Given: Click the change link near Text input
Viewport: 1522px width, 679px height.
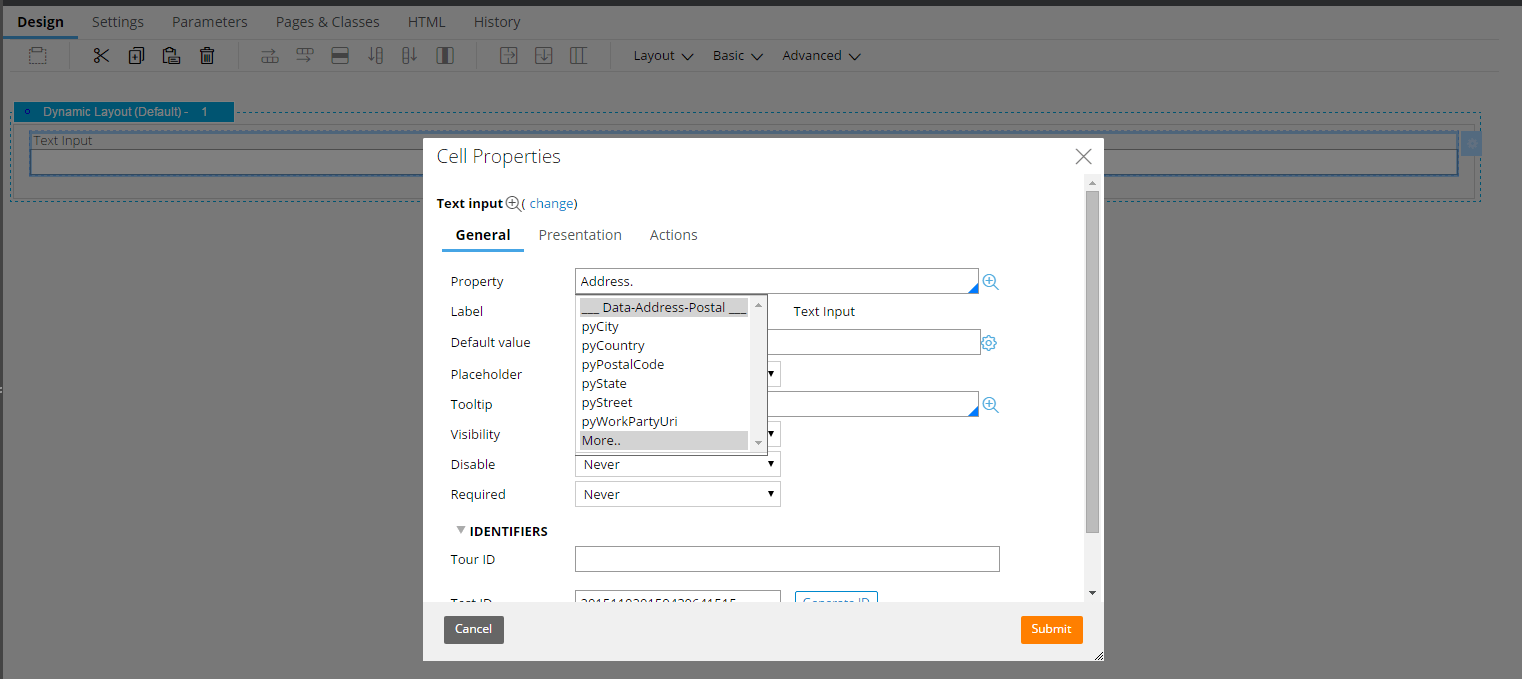Looking at the screenshot, I should [552, 203].
